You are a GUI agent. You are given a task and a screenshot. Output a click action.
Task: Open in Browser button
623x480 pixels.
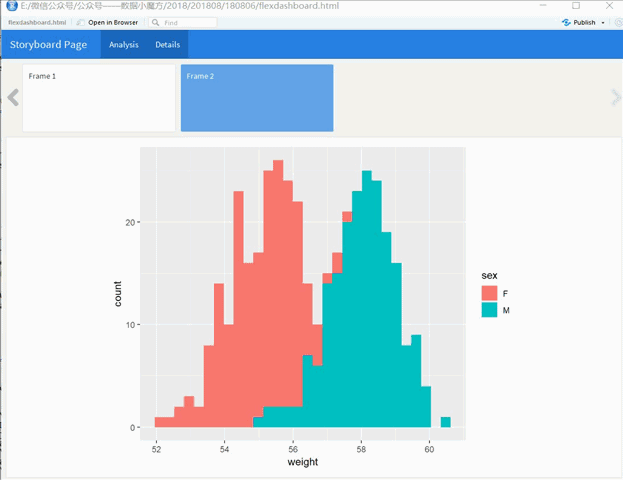(107, 23)
